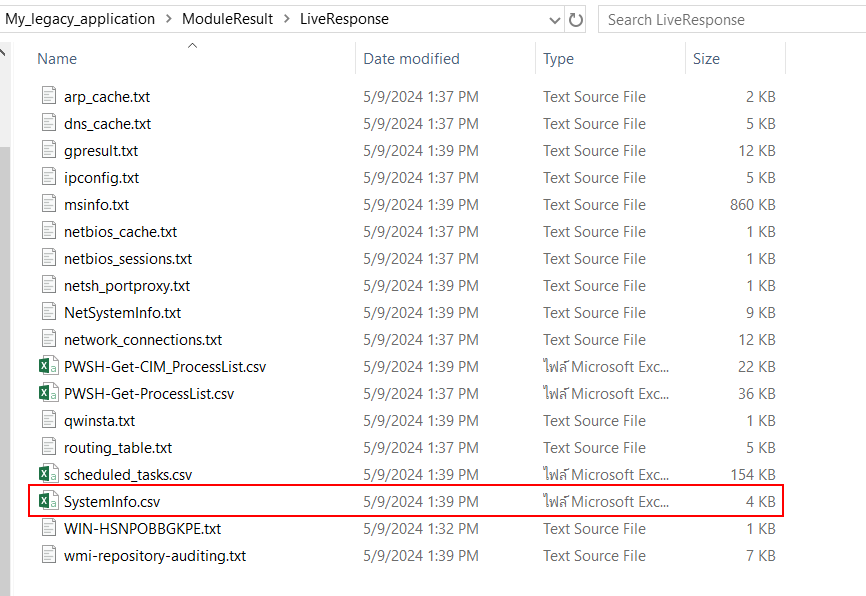The image size is (866, 596).
Task: Refresh the LiveResponse folder view
Action: coord(575,19)
